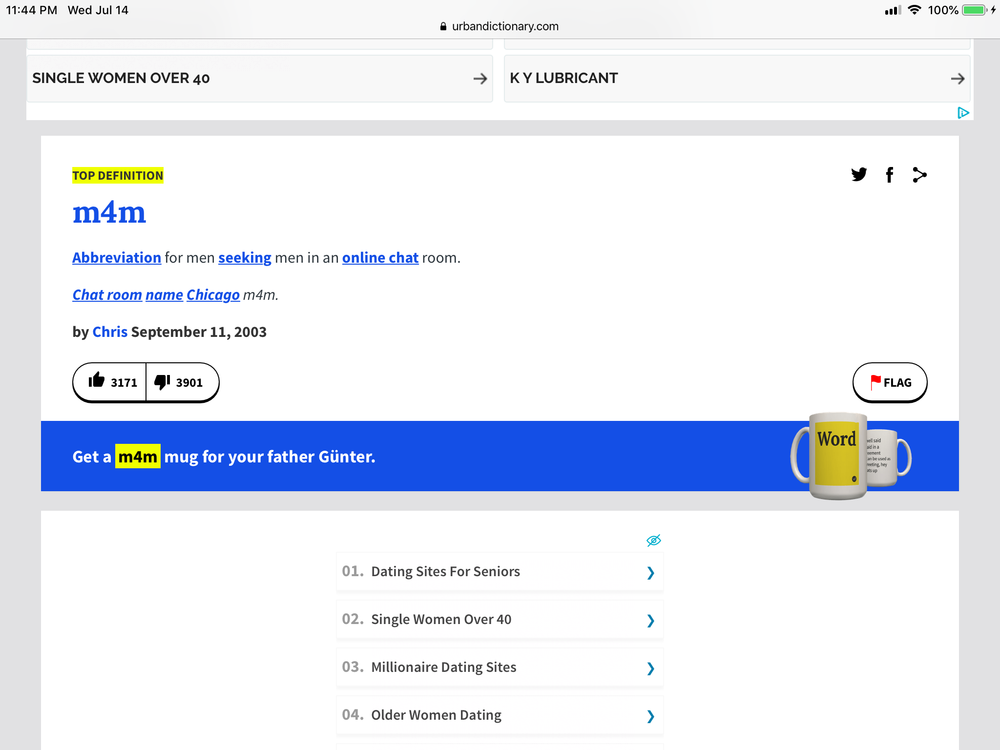Open Dating Sites For Seniors arrow
1000x750 pixels.
[x=650, y=573]
